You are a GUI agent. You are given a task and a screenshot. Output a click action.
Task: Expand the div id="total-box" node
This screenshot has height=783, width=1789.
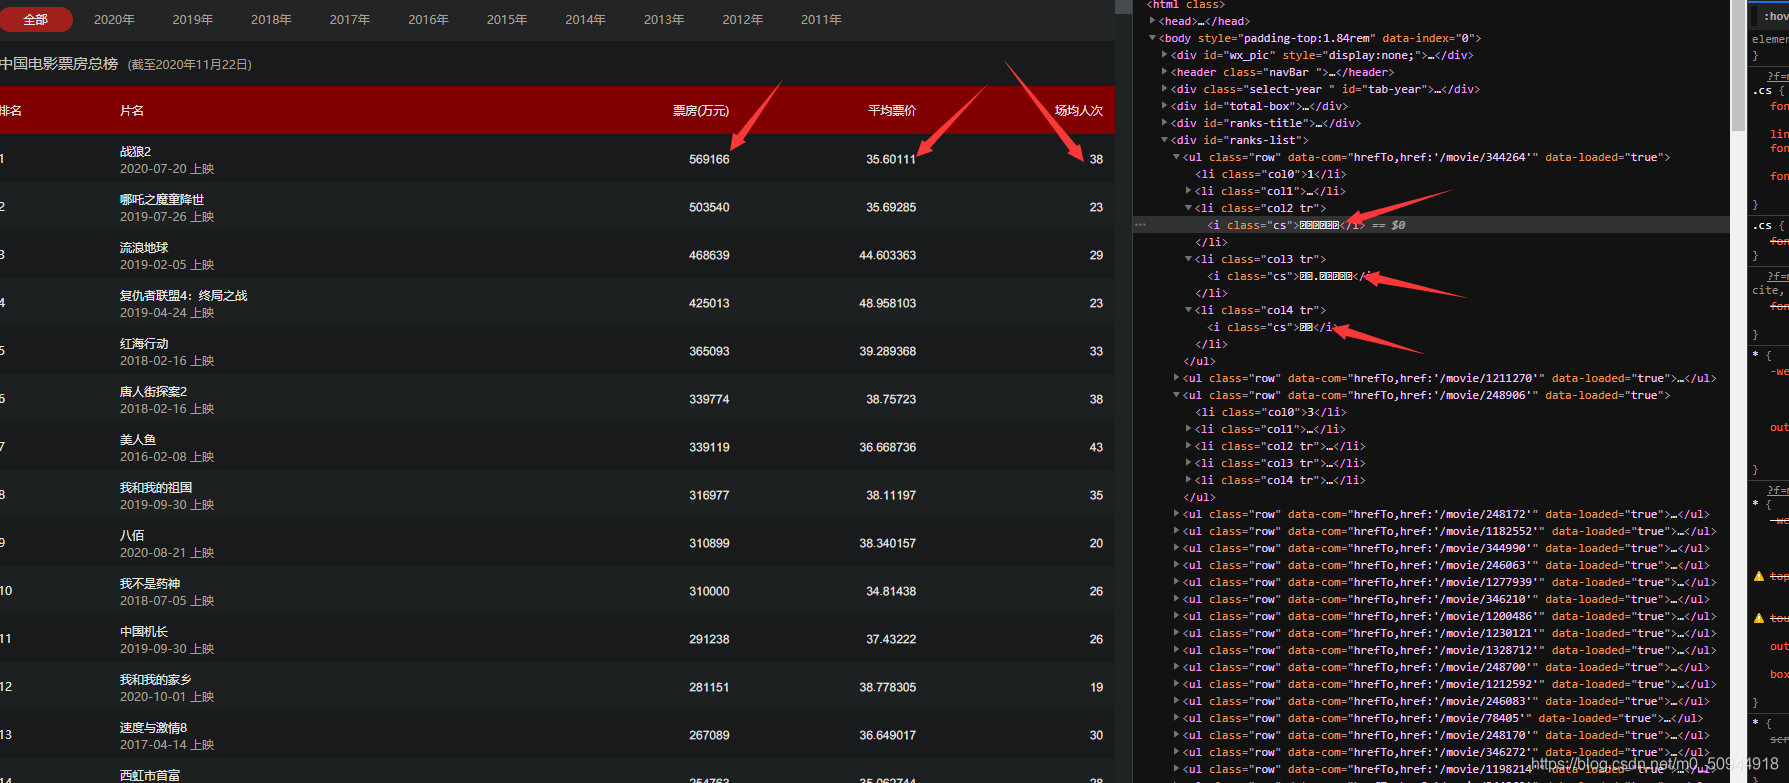1165,106
